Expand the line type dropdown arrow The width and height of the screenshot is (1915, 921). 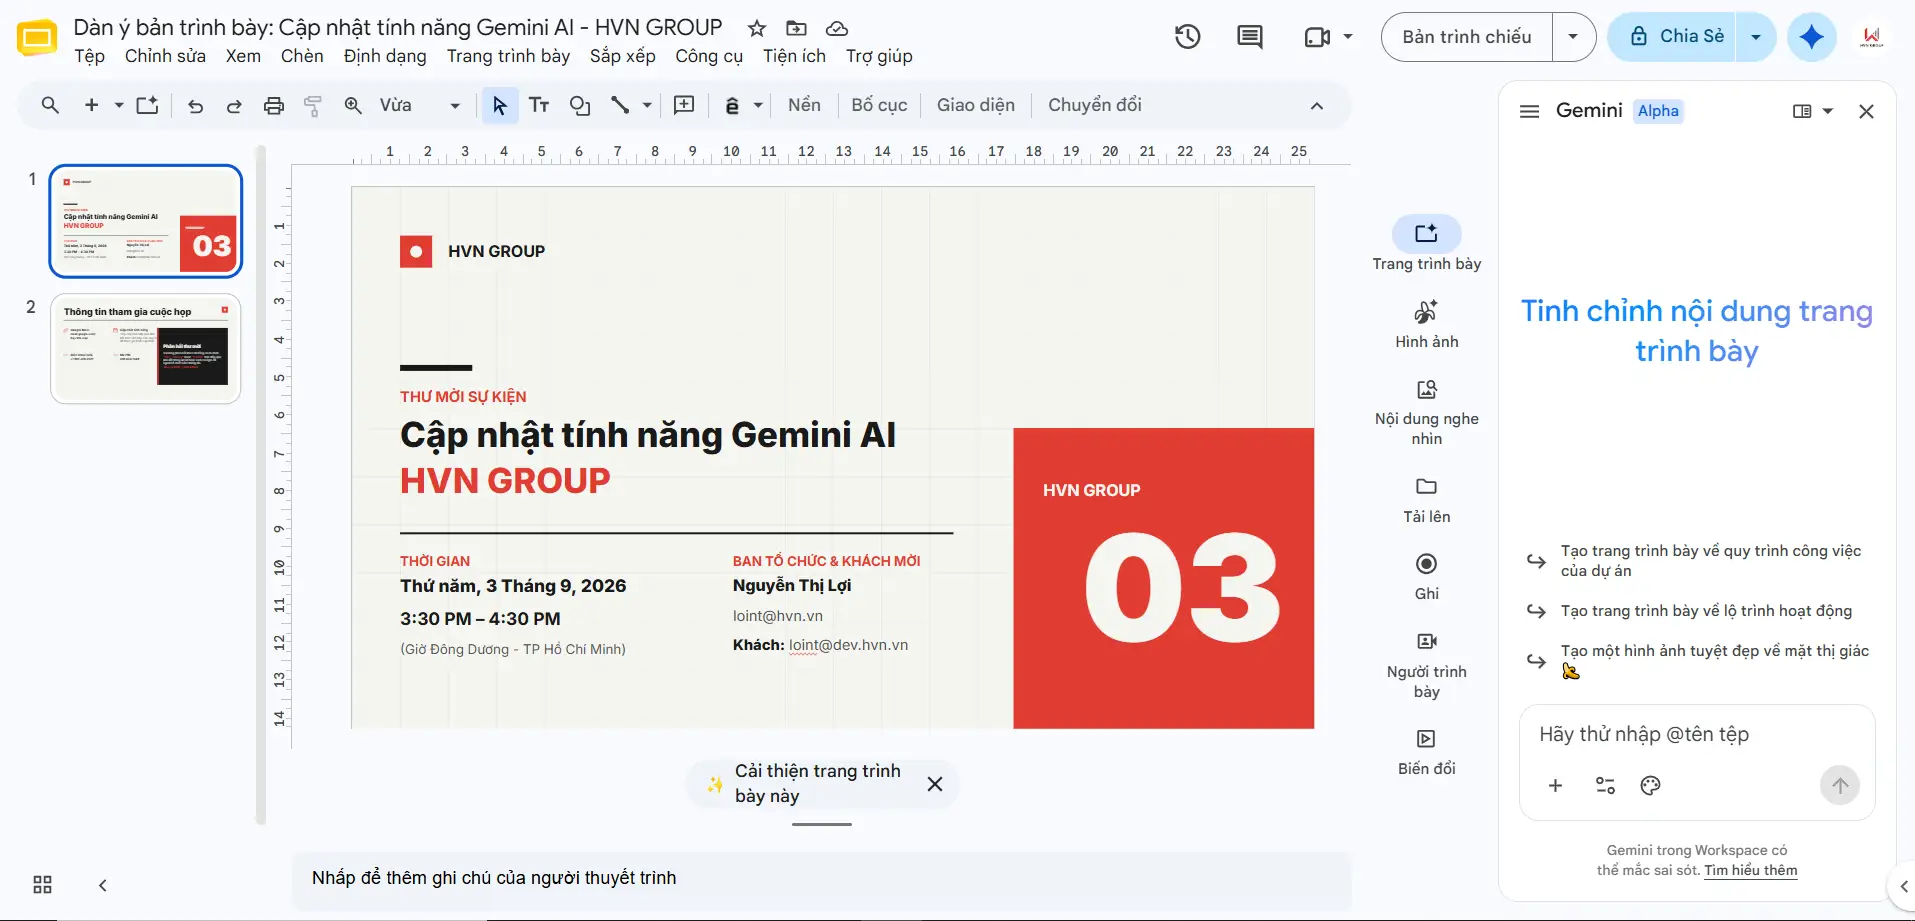point(647,105)
